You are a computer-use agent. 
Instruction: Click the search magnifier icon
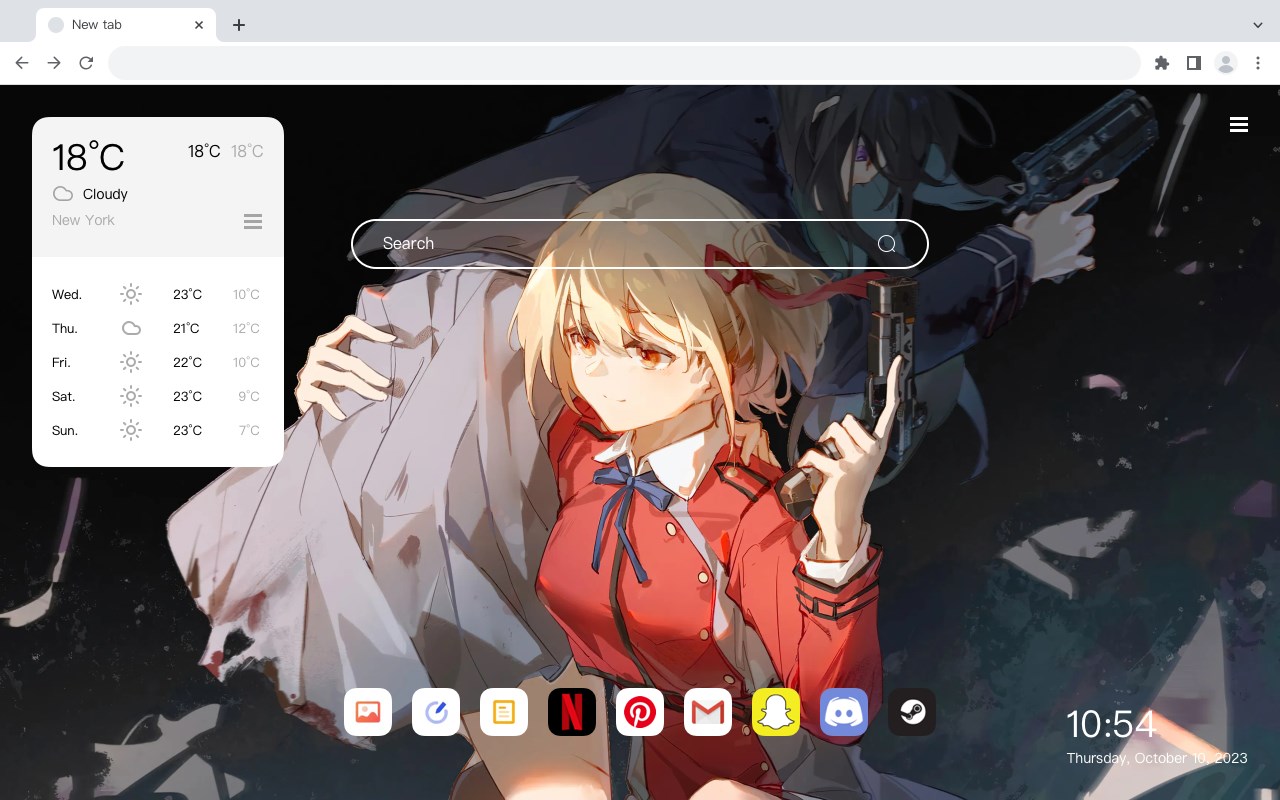(887, 244)
